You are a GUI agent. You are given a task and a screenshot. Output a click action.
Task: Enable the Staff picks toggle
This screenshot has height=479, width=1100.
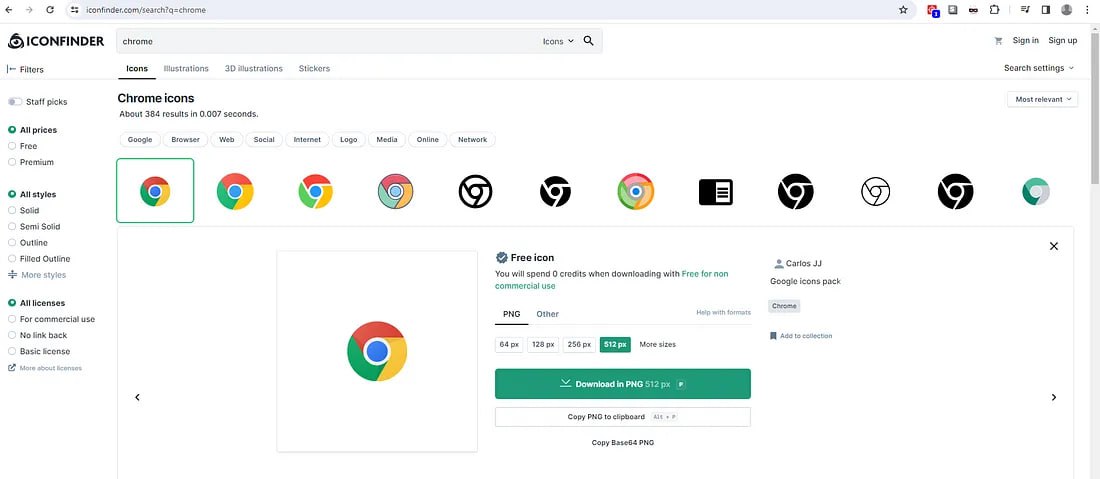[x=15, y=102]
